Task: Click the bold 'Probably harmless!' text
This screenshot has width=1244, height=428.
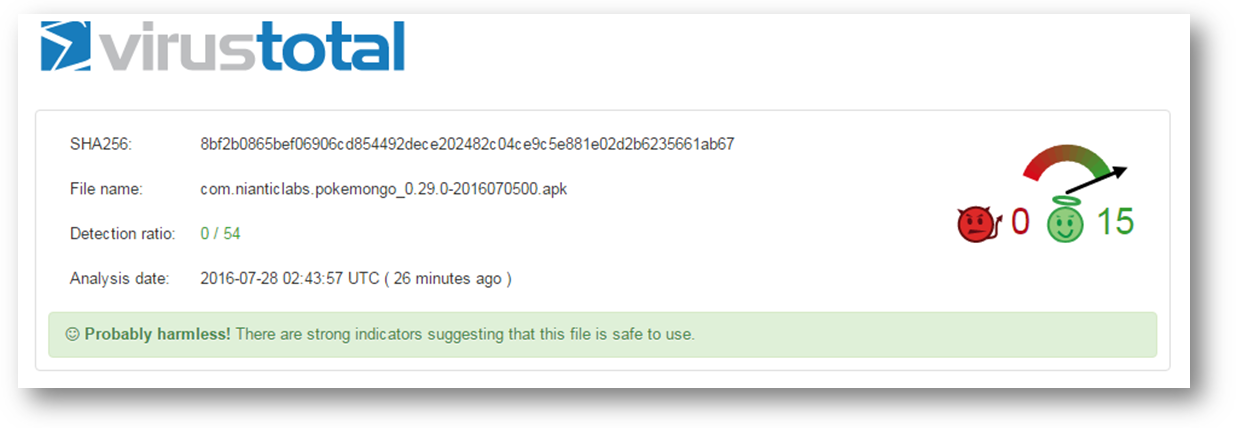Action: coord(157,334)
